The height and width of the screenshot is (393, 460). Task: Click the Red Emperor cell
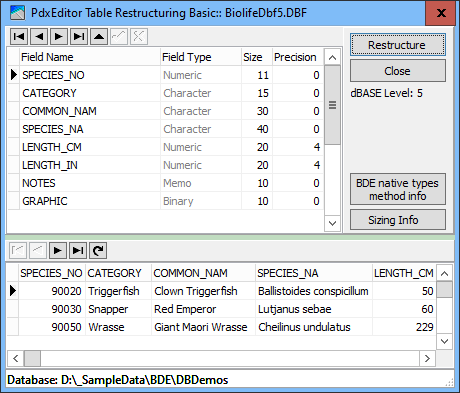tap(203, 309)
